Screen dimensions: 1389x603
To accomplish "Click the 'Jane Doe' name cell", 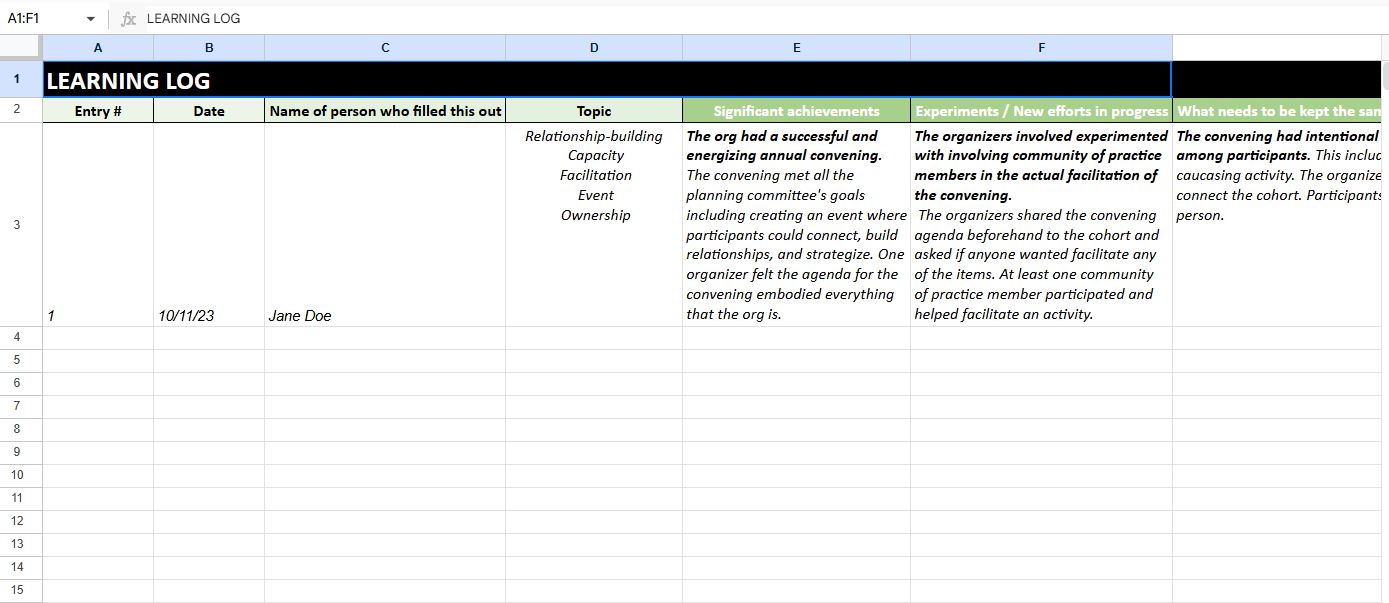I will [x=385, y=225].
